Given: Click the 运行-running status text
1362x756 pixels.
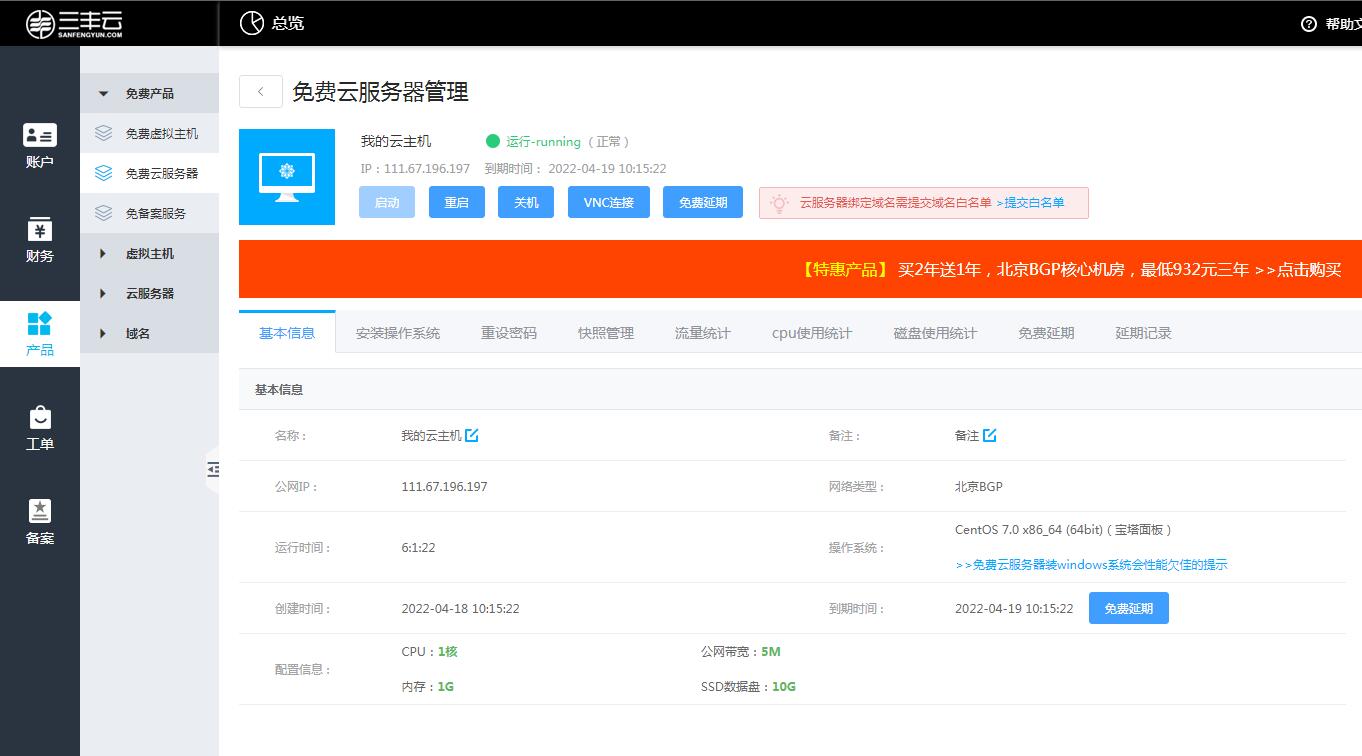Looking at the screenshot, I should click(x=543, y=142).
